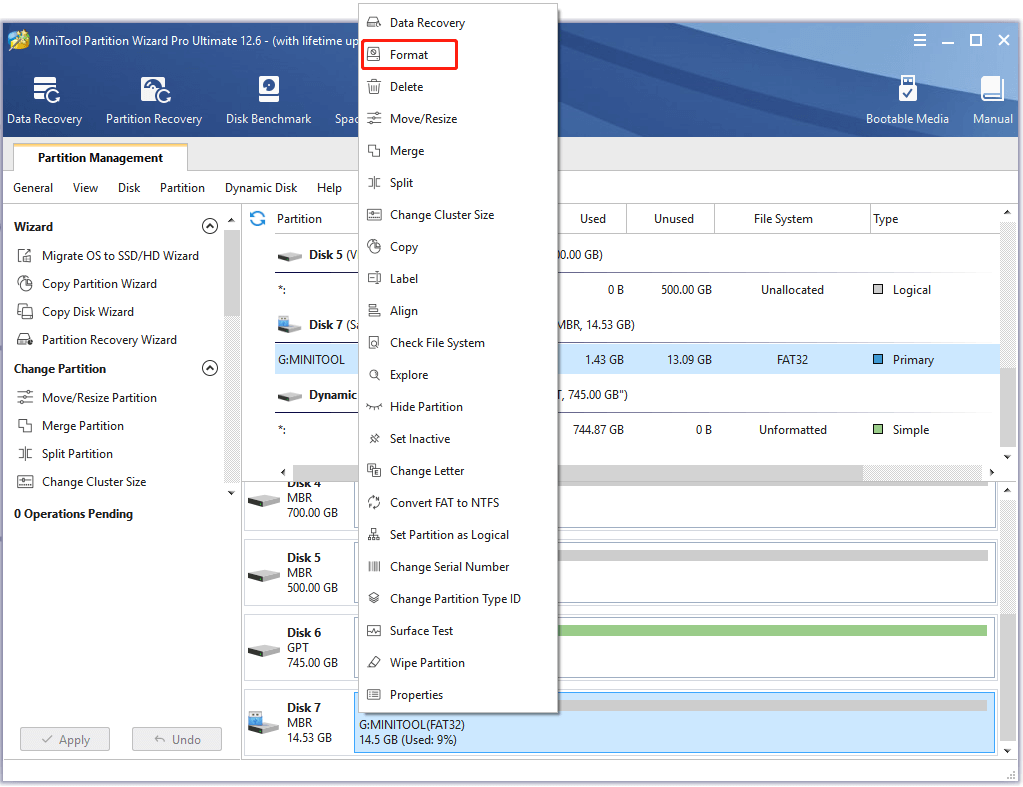The height and width of the screenshot is (787, 1023).
Task: Click the Change Cluster Size sidebar icon
Action: tap(25, 482)
